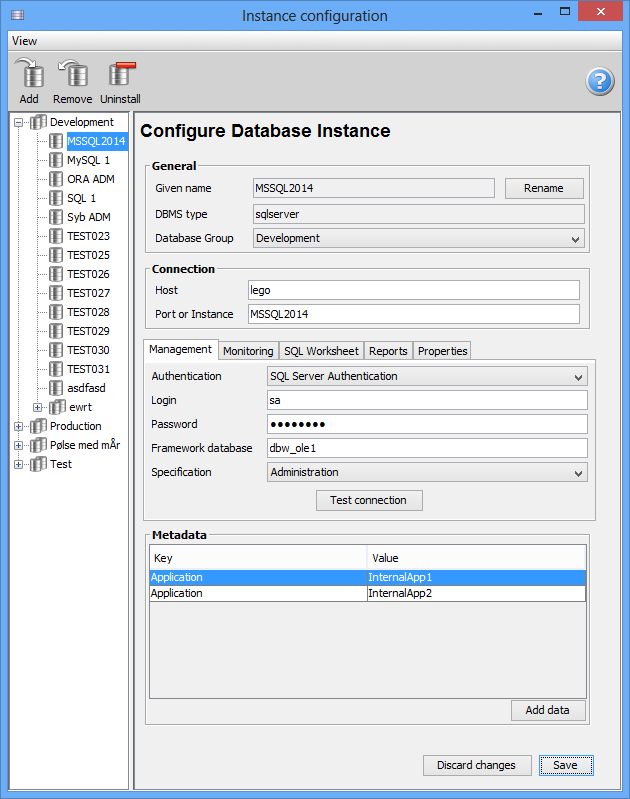This screenshot has height=799, width=630.
Task: Open the View menu
Action: [25, 41]
